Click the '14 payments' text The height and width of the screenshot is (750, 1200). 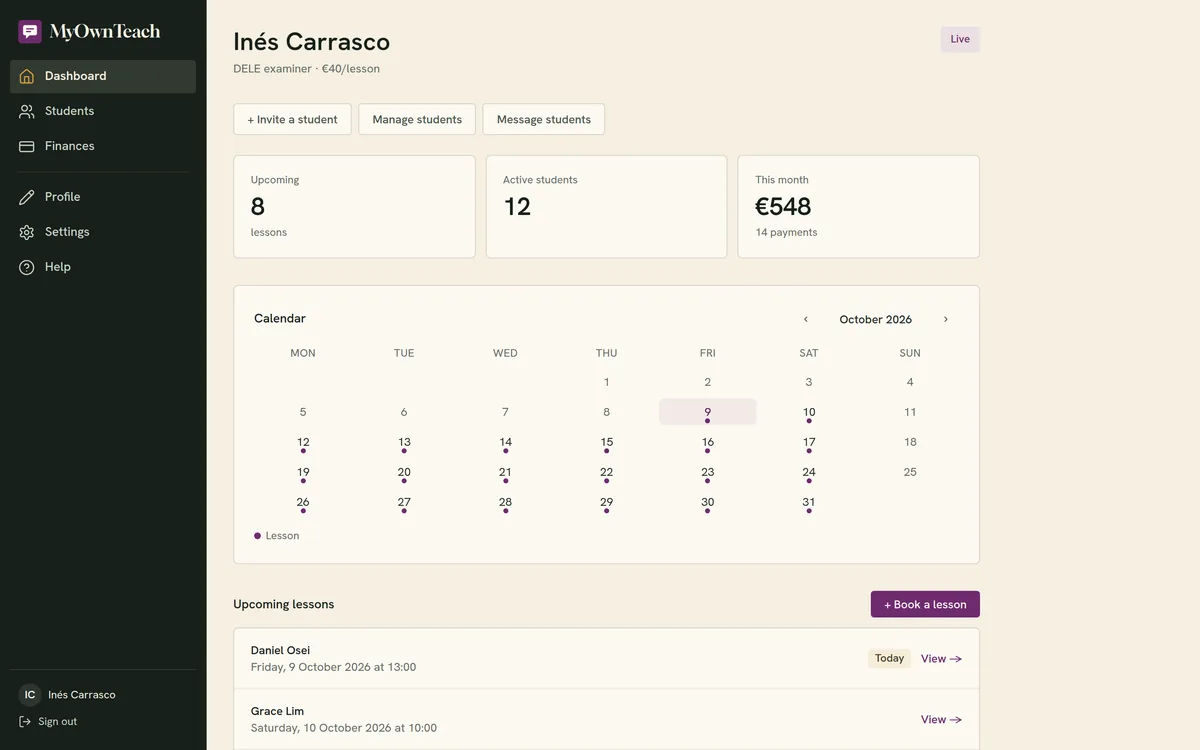786,232
